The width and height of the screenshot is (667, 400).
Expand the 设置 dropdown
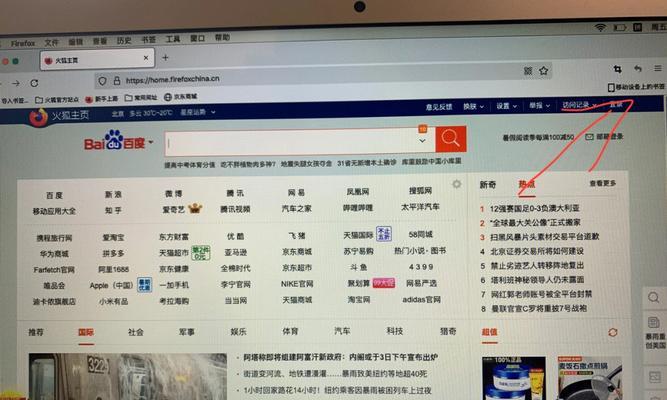[506, 106]
